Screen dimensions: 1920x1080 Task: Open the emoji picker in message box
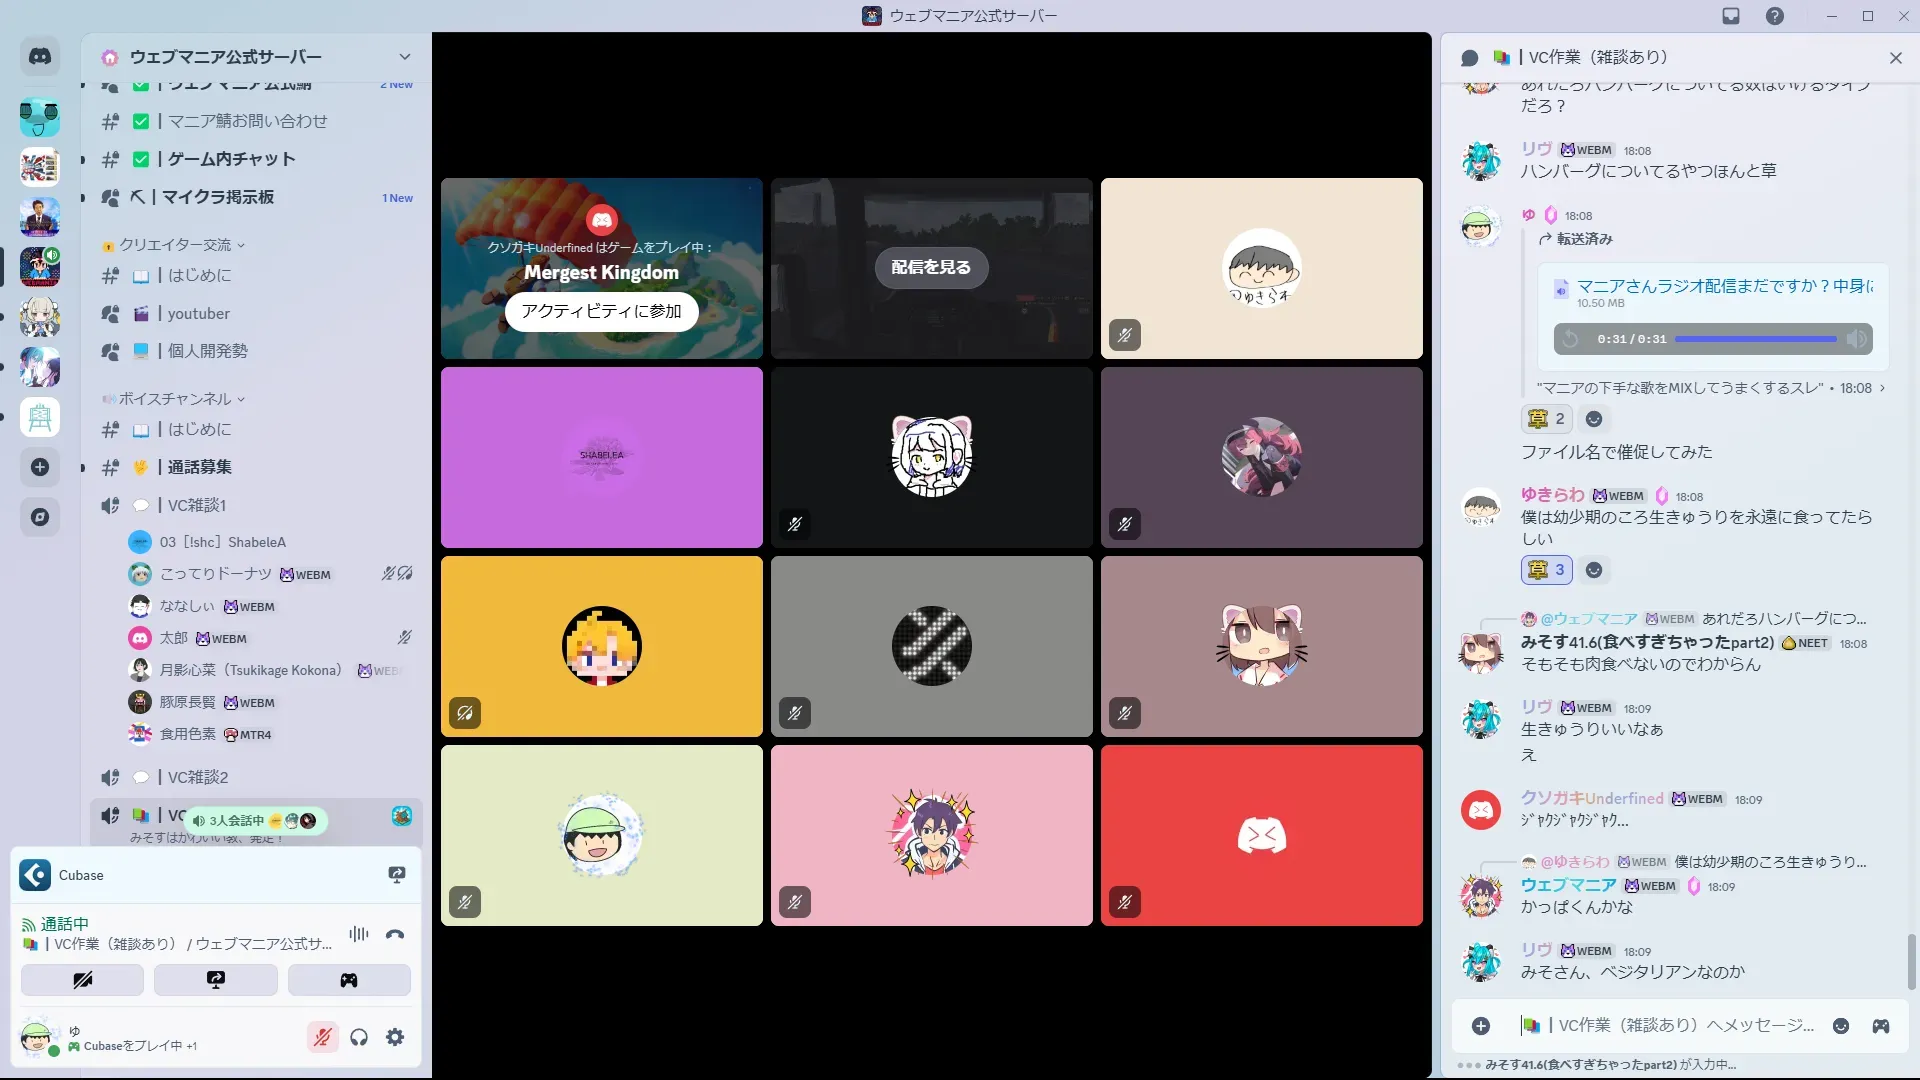(1840, 1026)
